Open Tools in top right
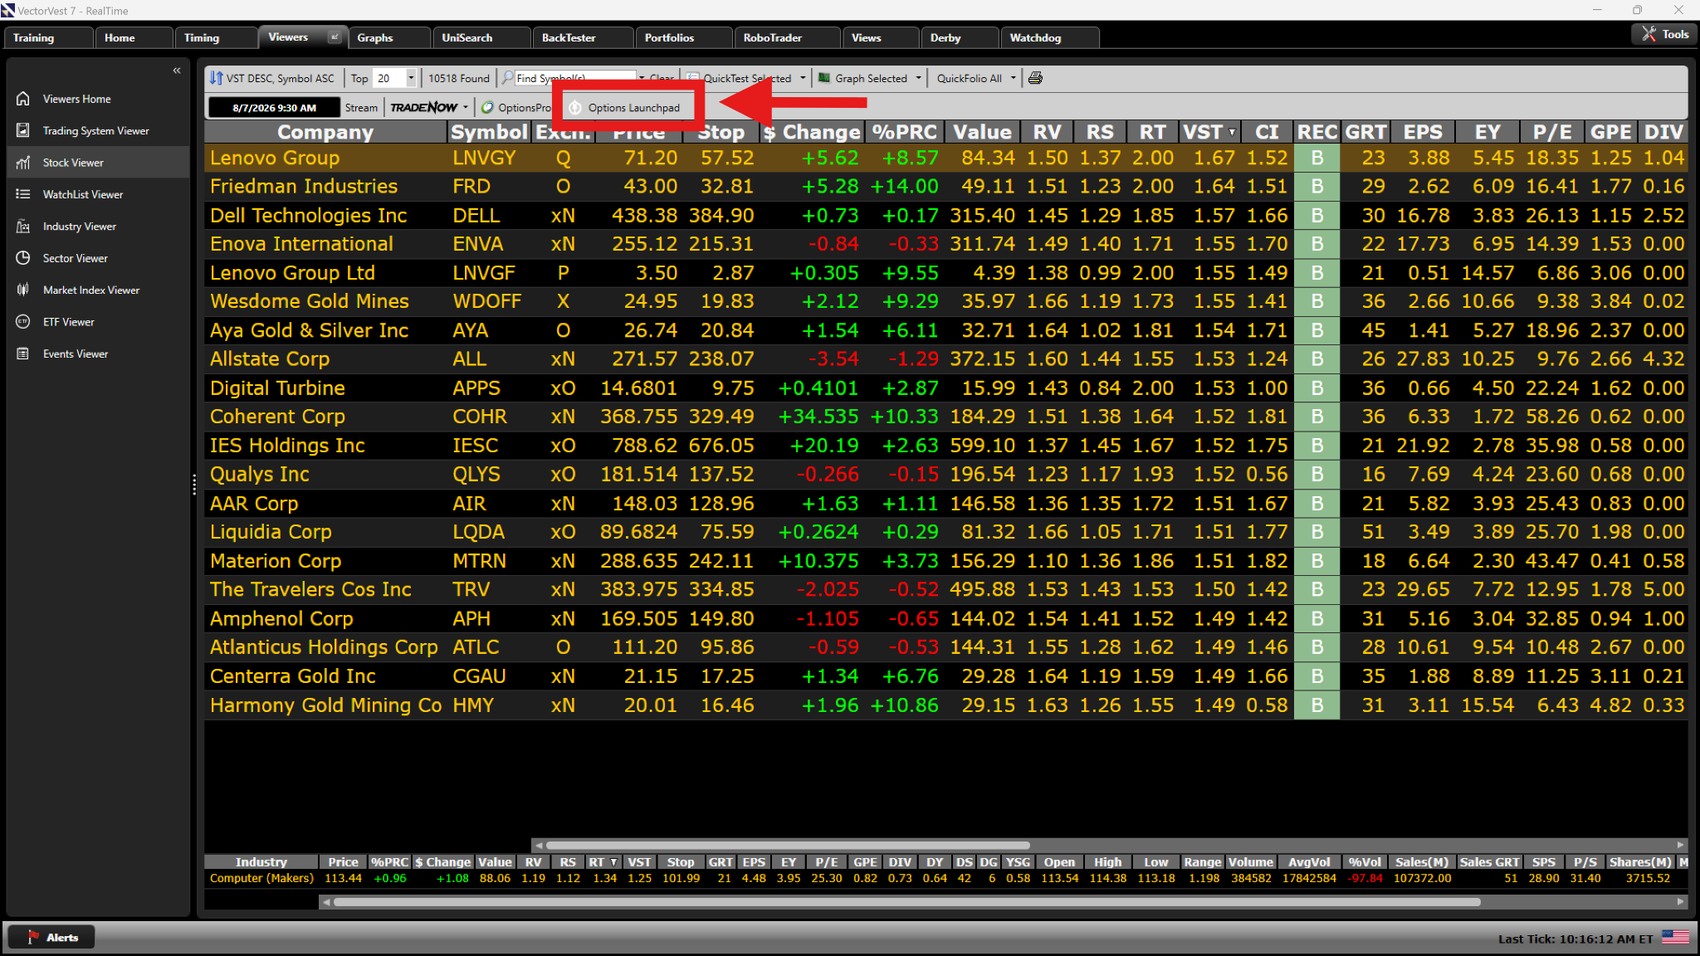1700x956 pixels. point(1664,34)
